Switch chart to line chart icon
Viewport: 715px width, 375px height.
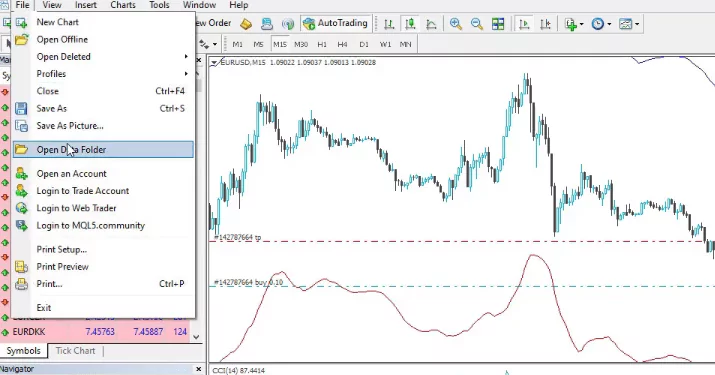tap(431, 24)
